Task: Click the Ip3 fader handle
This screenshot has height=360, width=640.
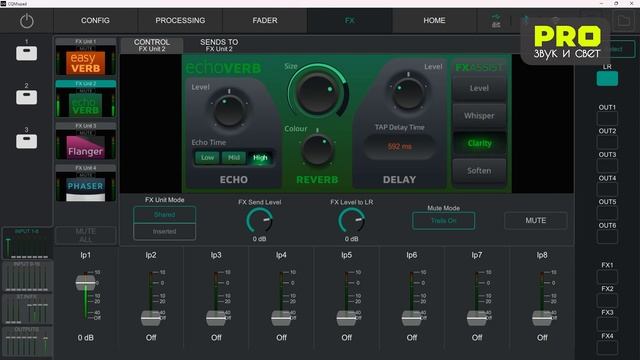Action: 216,318
